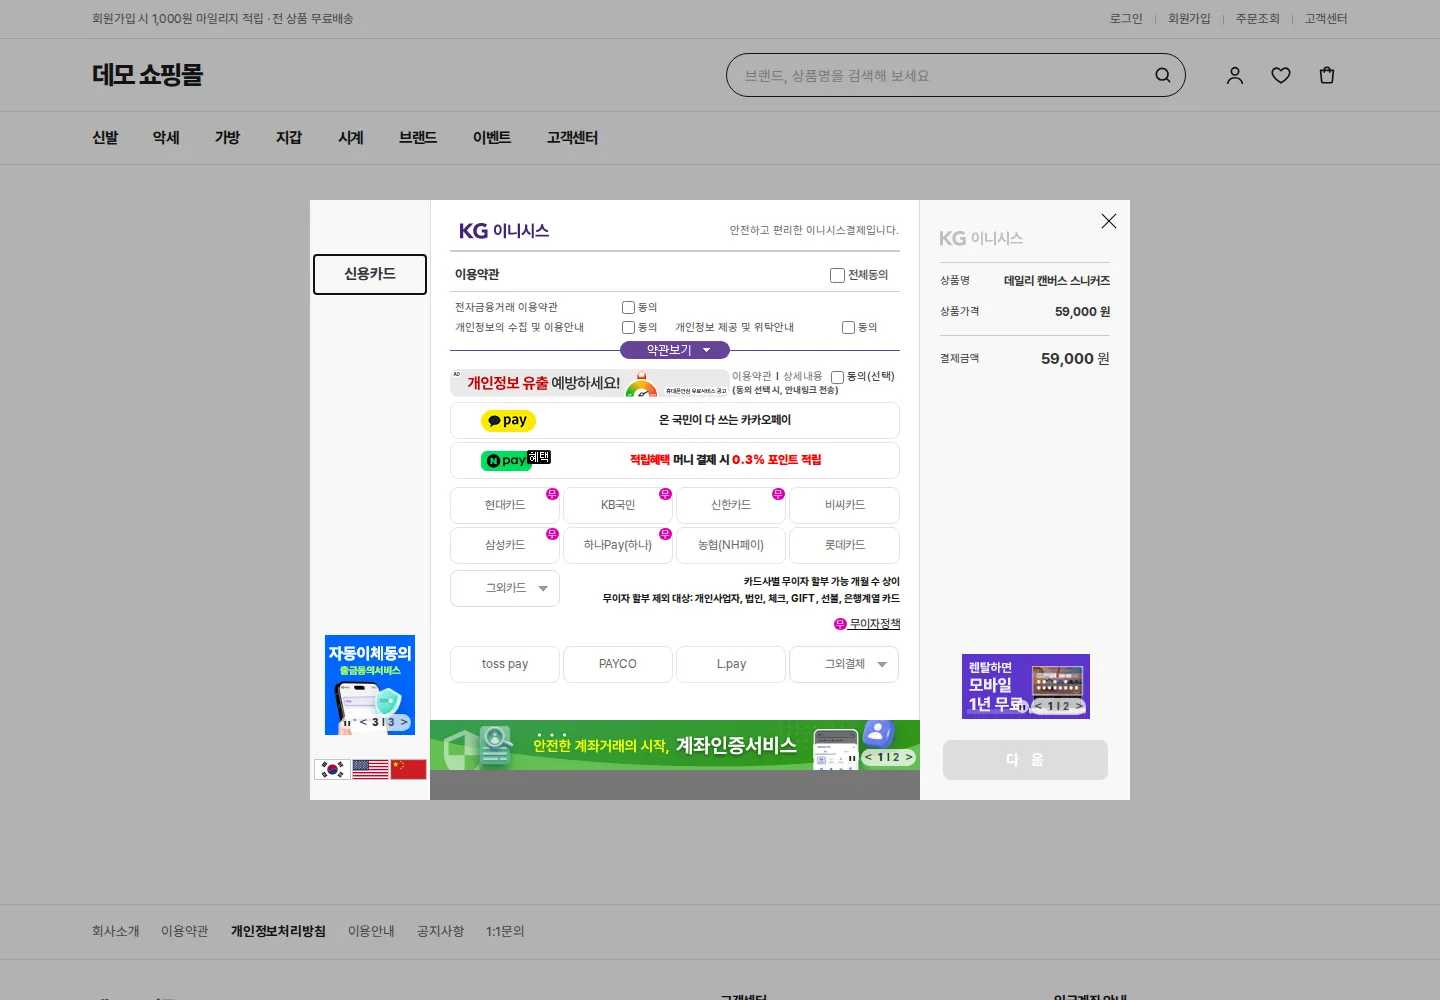Open the shopping bag icon
The image size is (1440, 1000).
coord(1327,75)
